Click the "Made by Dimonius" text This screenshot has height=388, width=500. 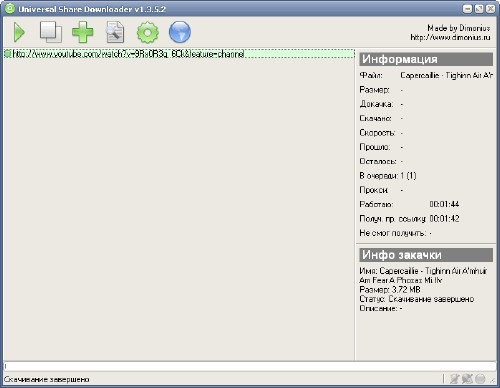[x=459, y=28]
